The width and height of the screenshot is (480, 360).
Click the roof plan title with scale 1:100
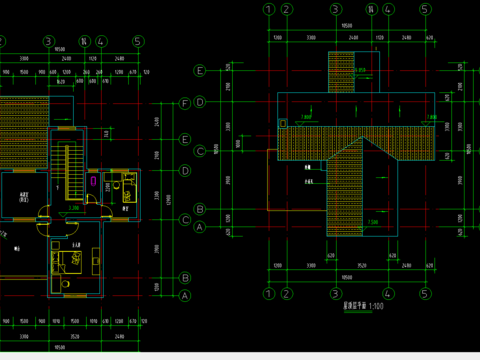click(363, 306)
